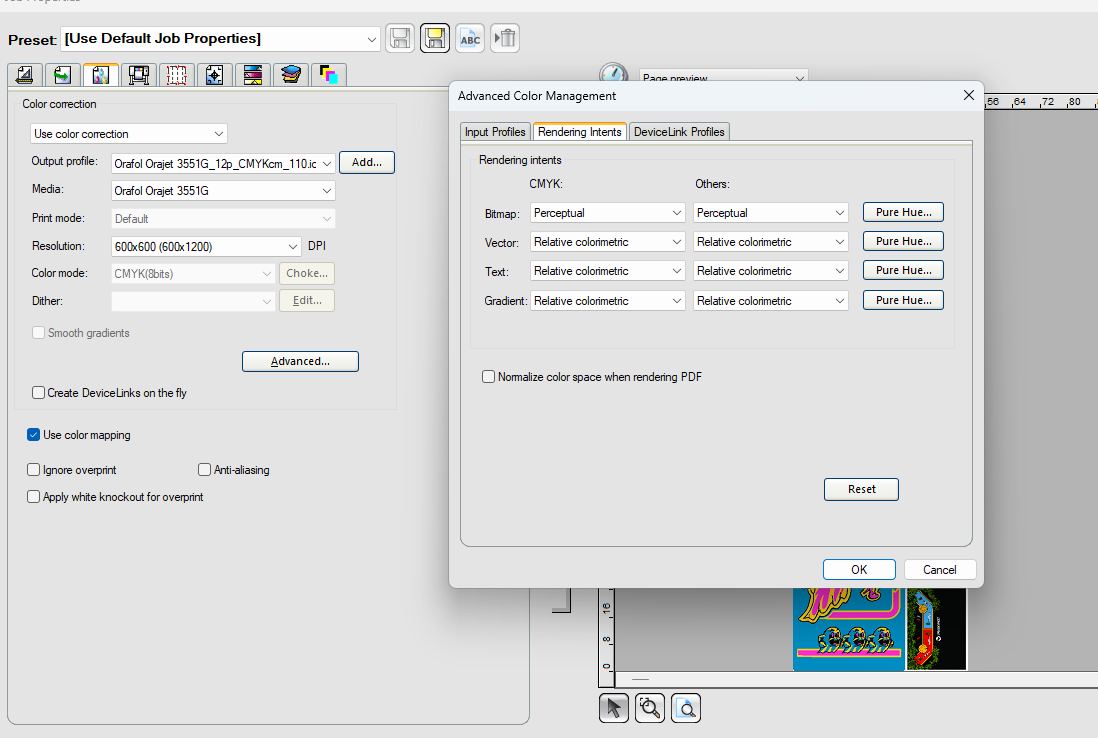
Task: Open the Workflow tab with green arrow icon
Action: pos(62,74)
